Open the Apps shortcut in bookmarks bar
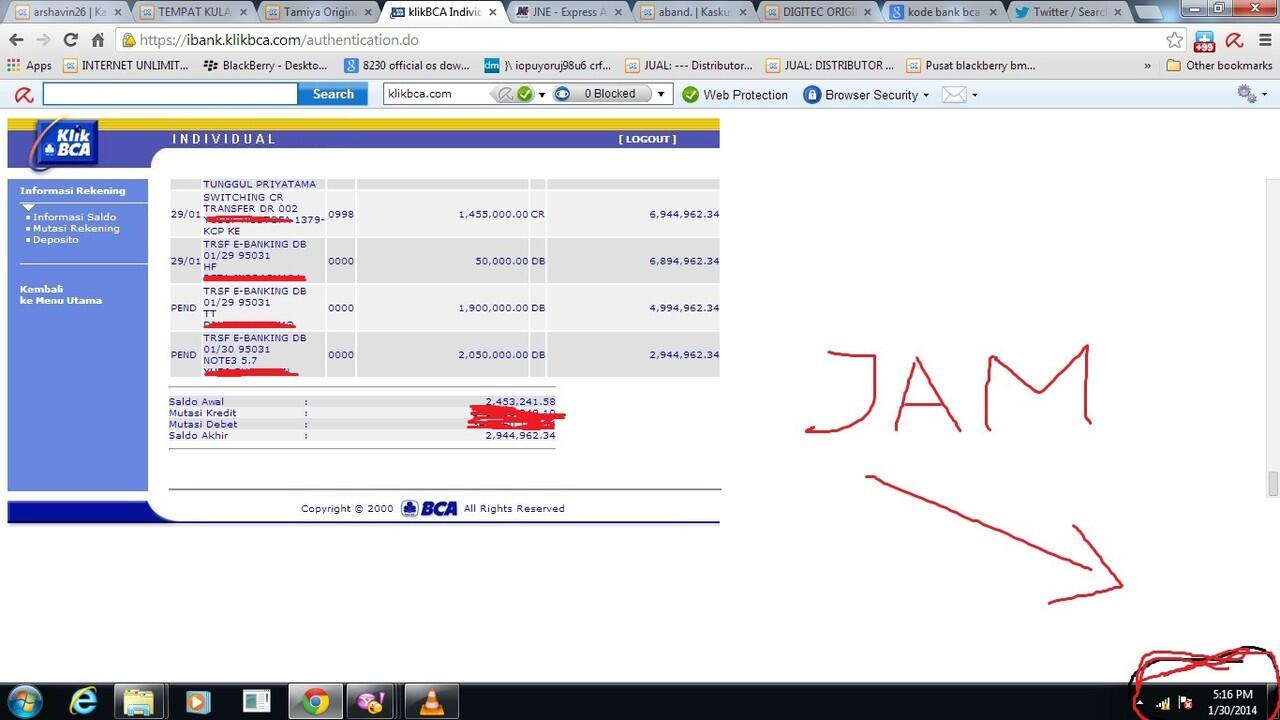This screenshot has height=720, width=1280. (29, 65)
